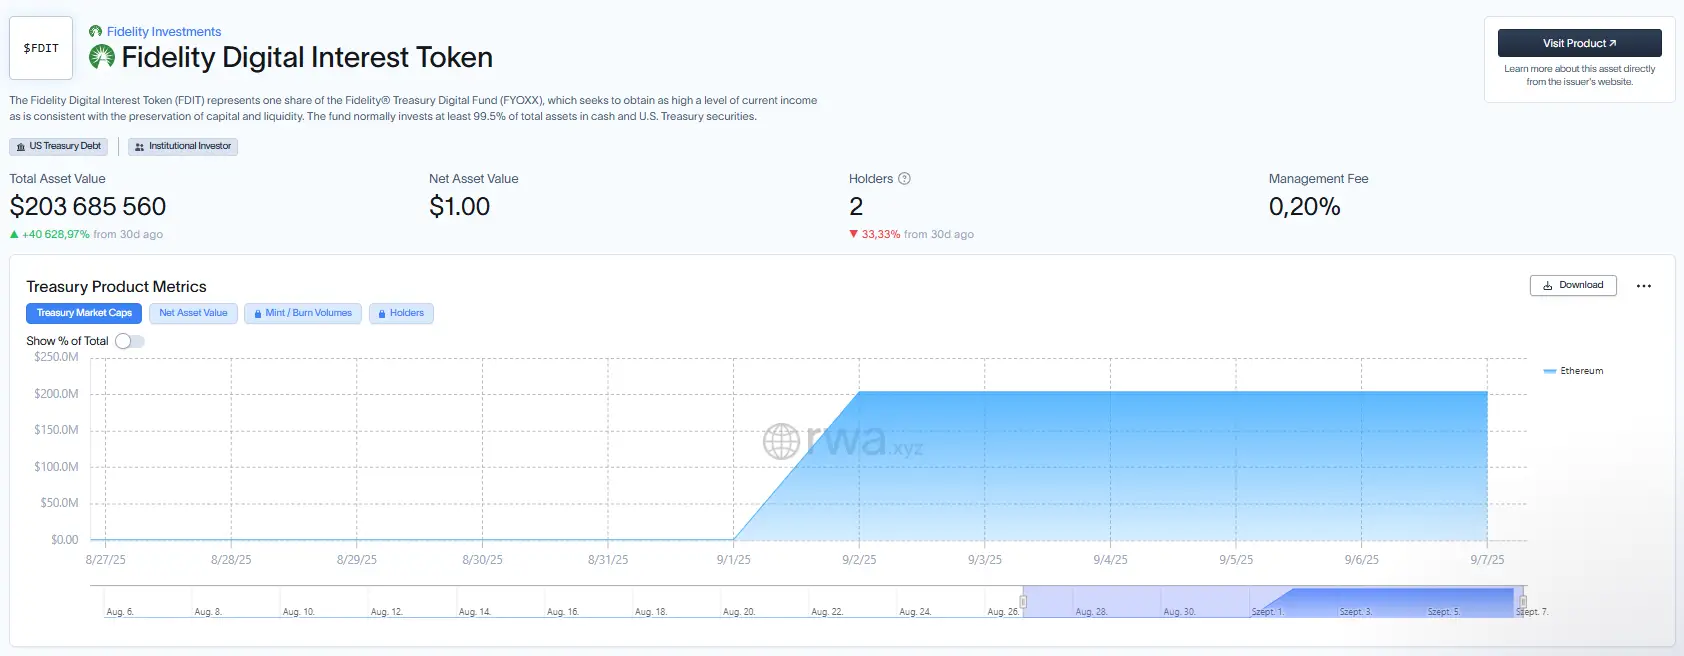Select the US Treasury Debt tag
Screen dimensions: 1684x656
click(x=59, y=146)
